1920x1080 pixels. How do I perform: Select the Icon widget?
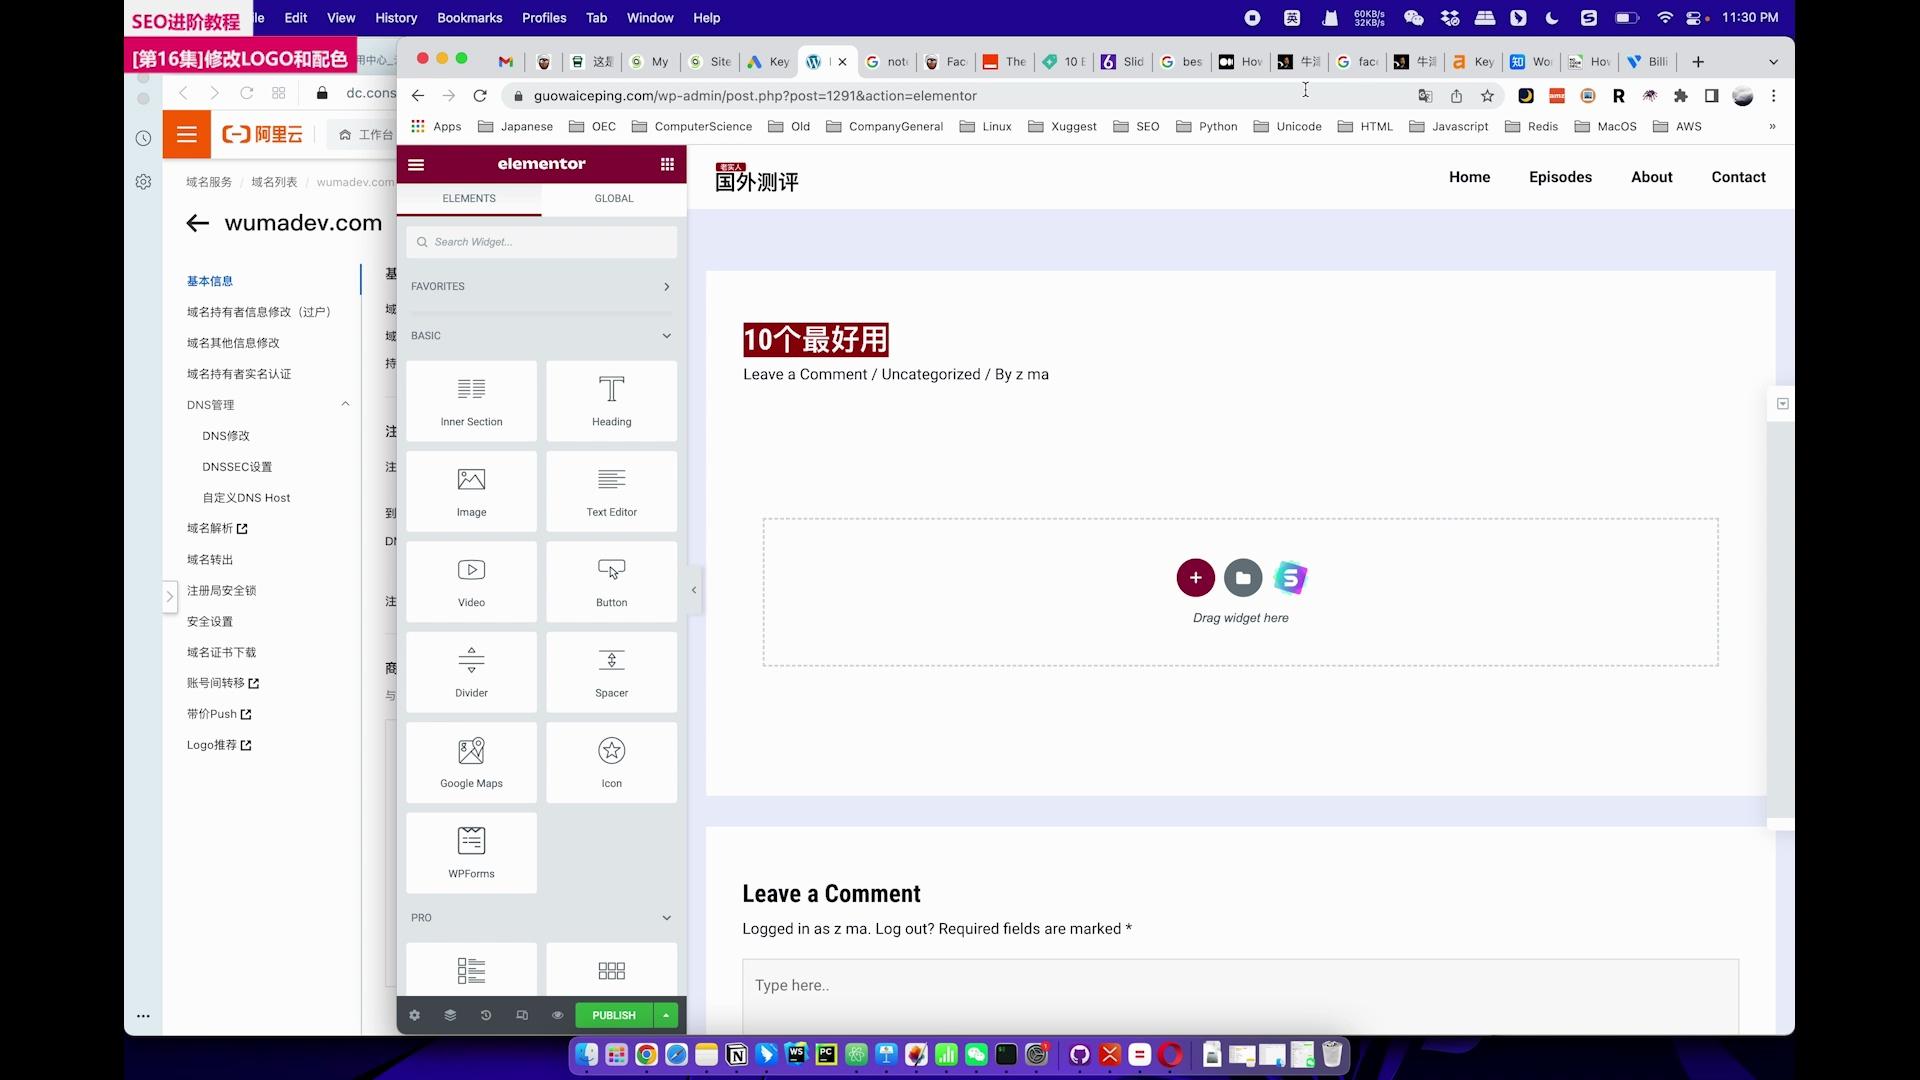coord(611,763)
